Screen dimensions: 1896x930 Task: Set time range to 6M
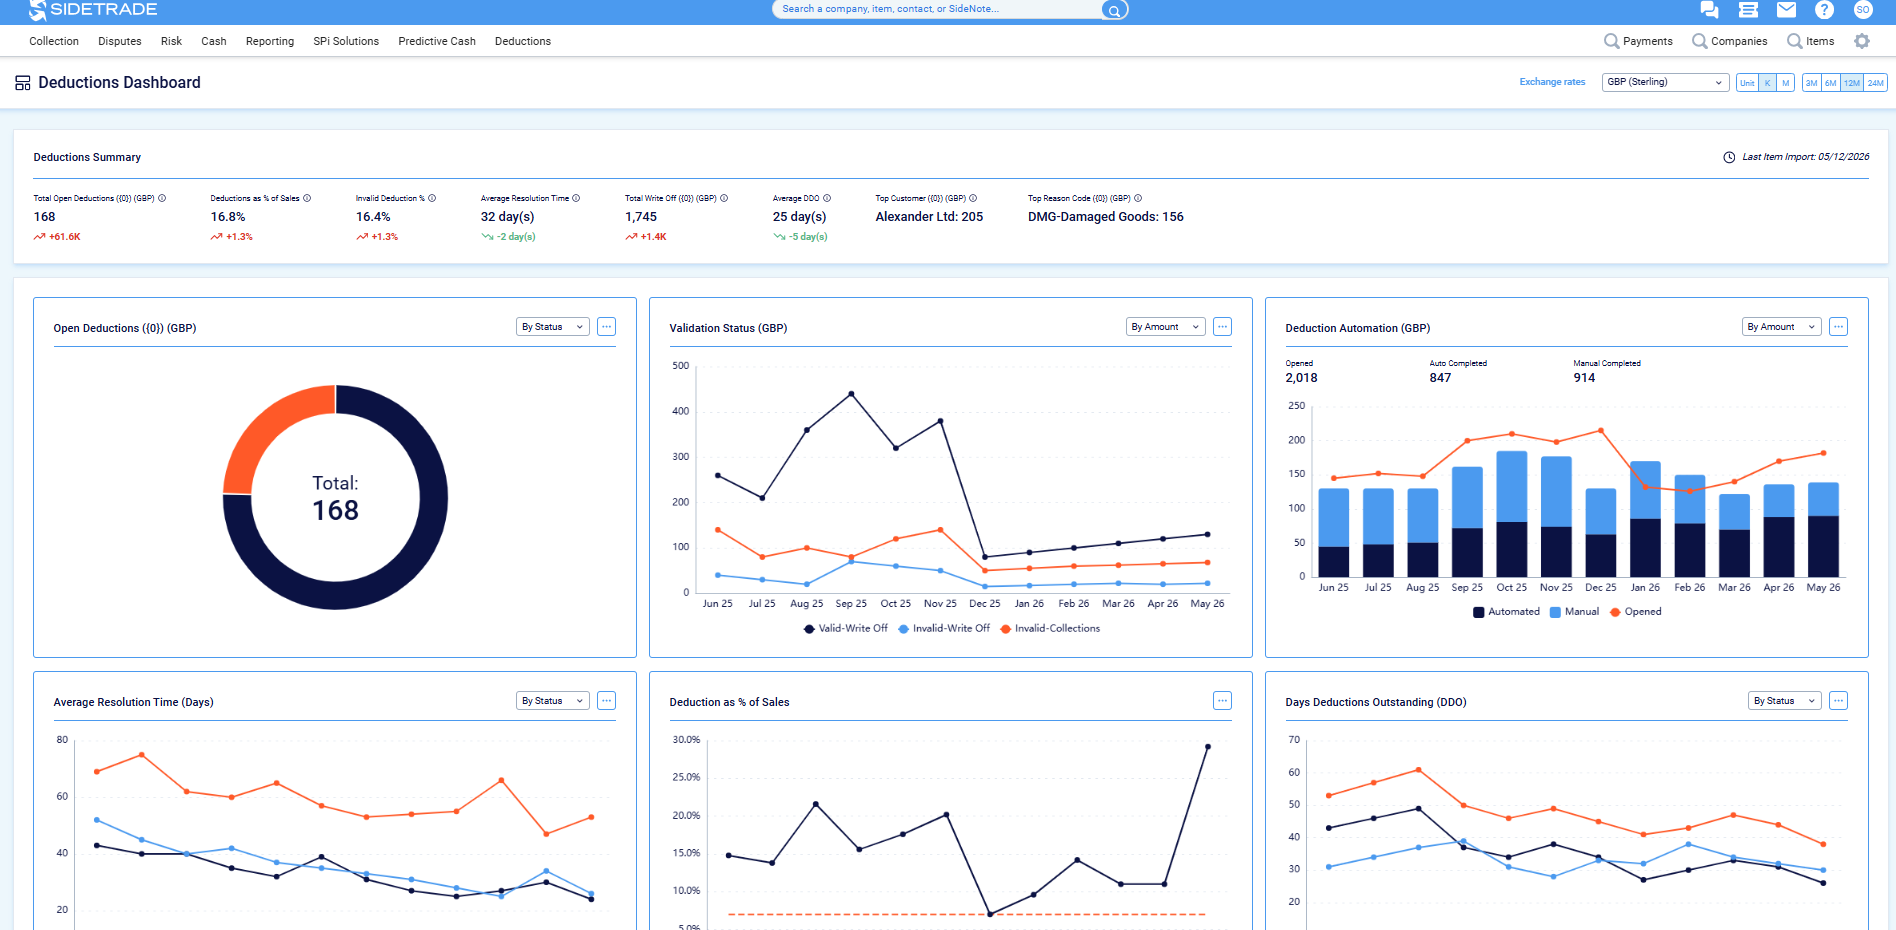pyautogui.click(x=1831, y=83)
